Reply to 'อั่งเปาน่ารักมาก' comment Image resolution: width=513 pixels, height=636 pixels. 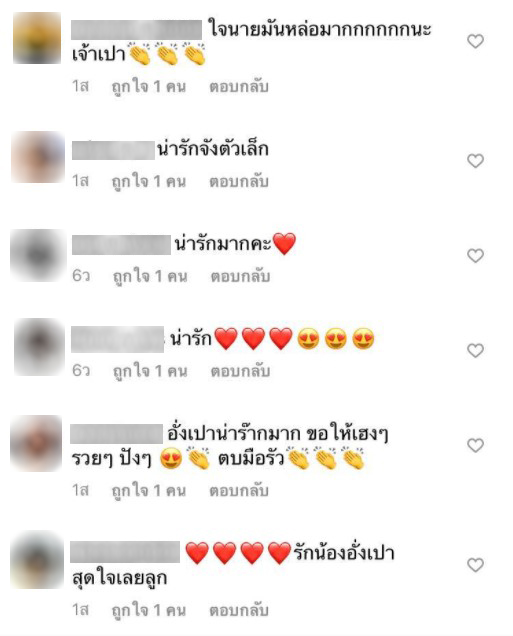(239, 490)
